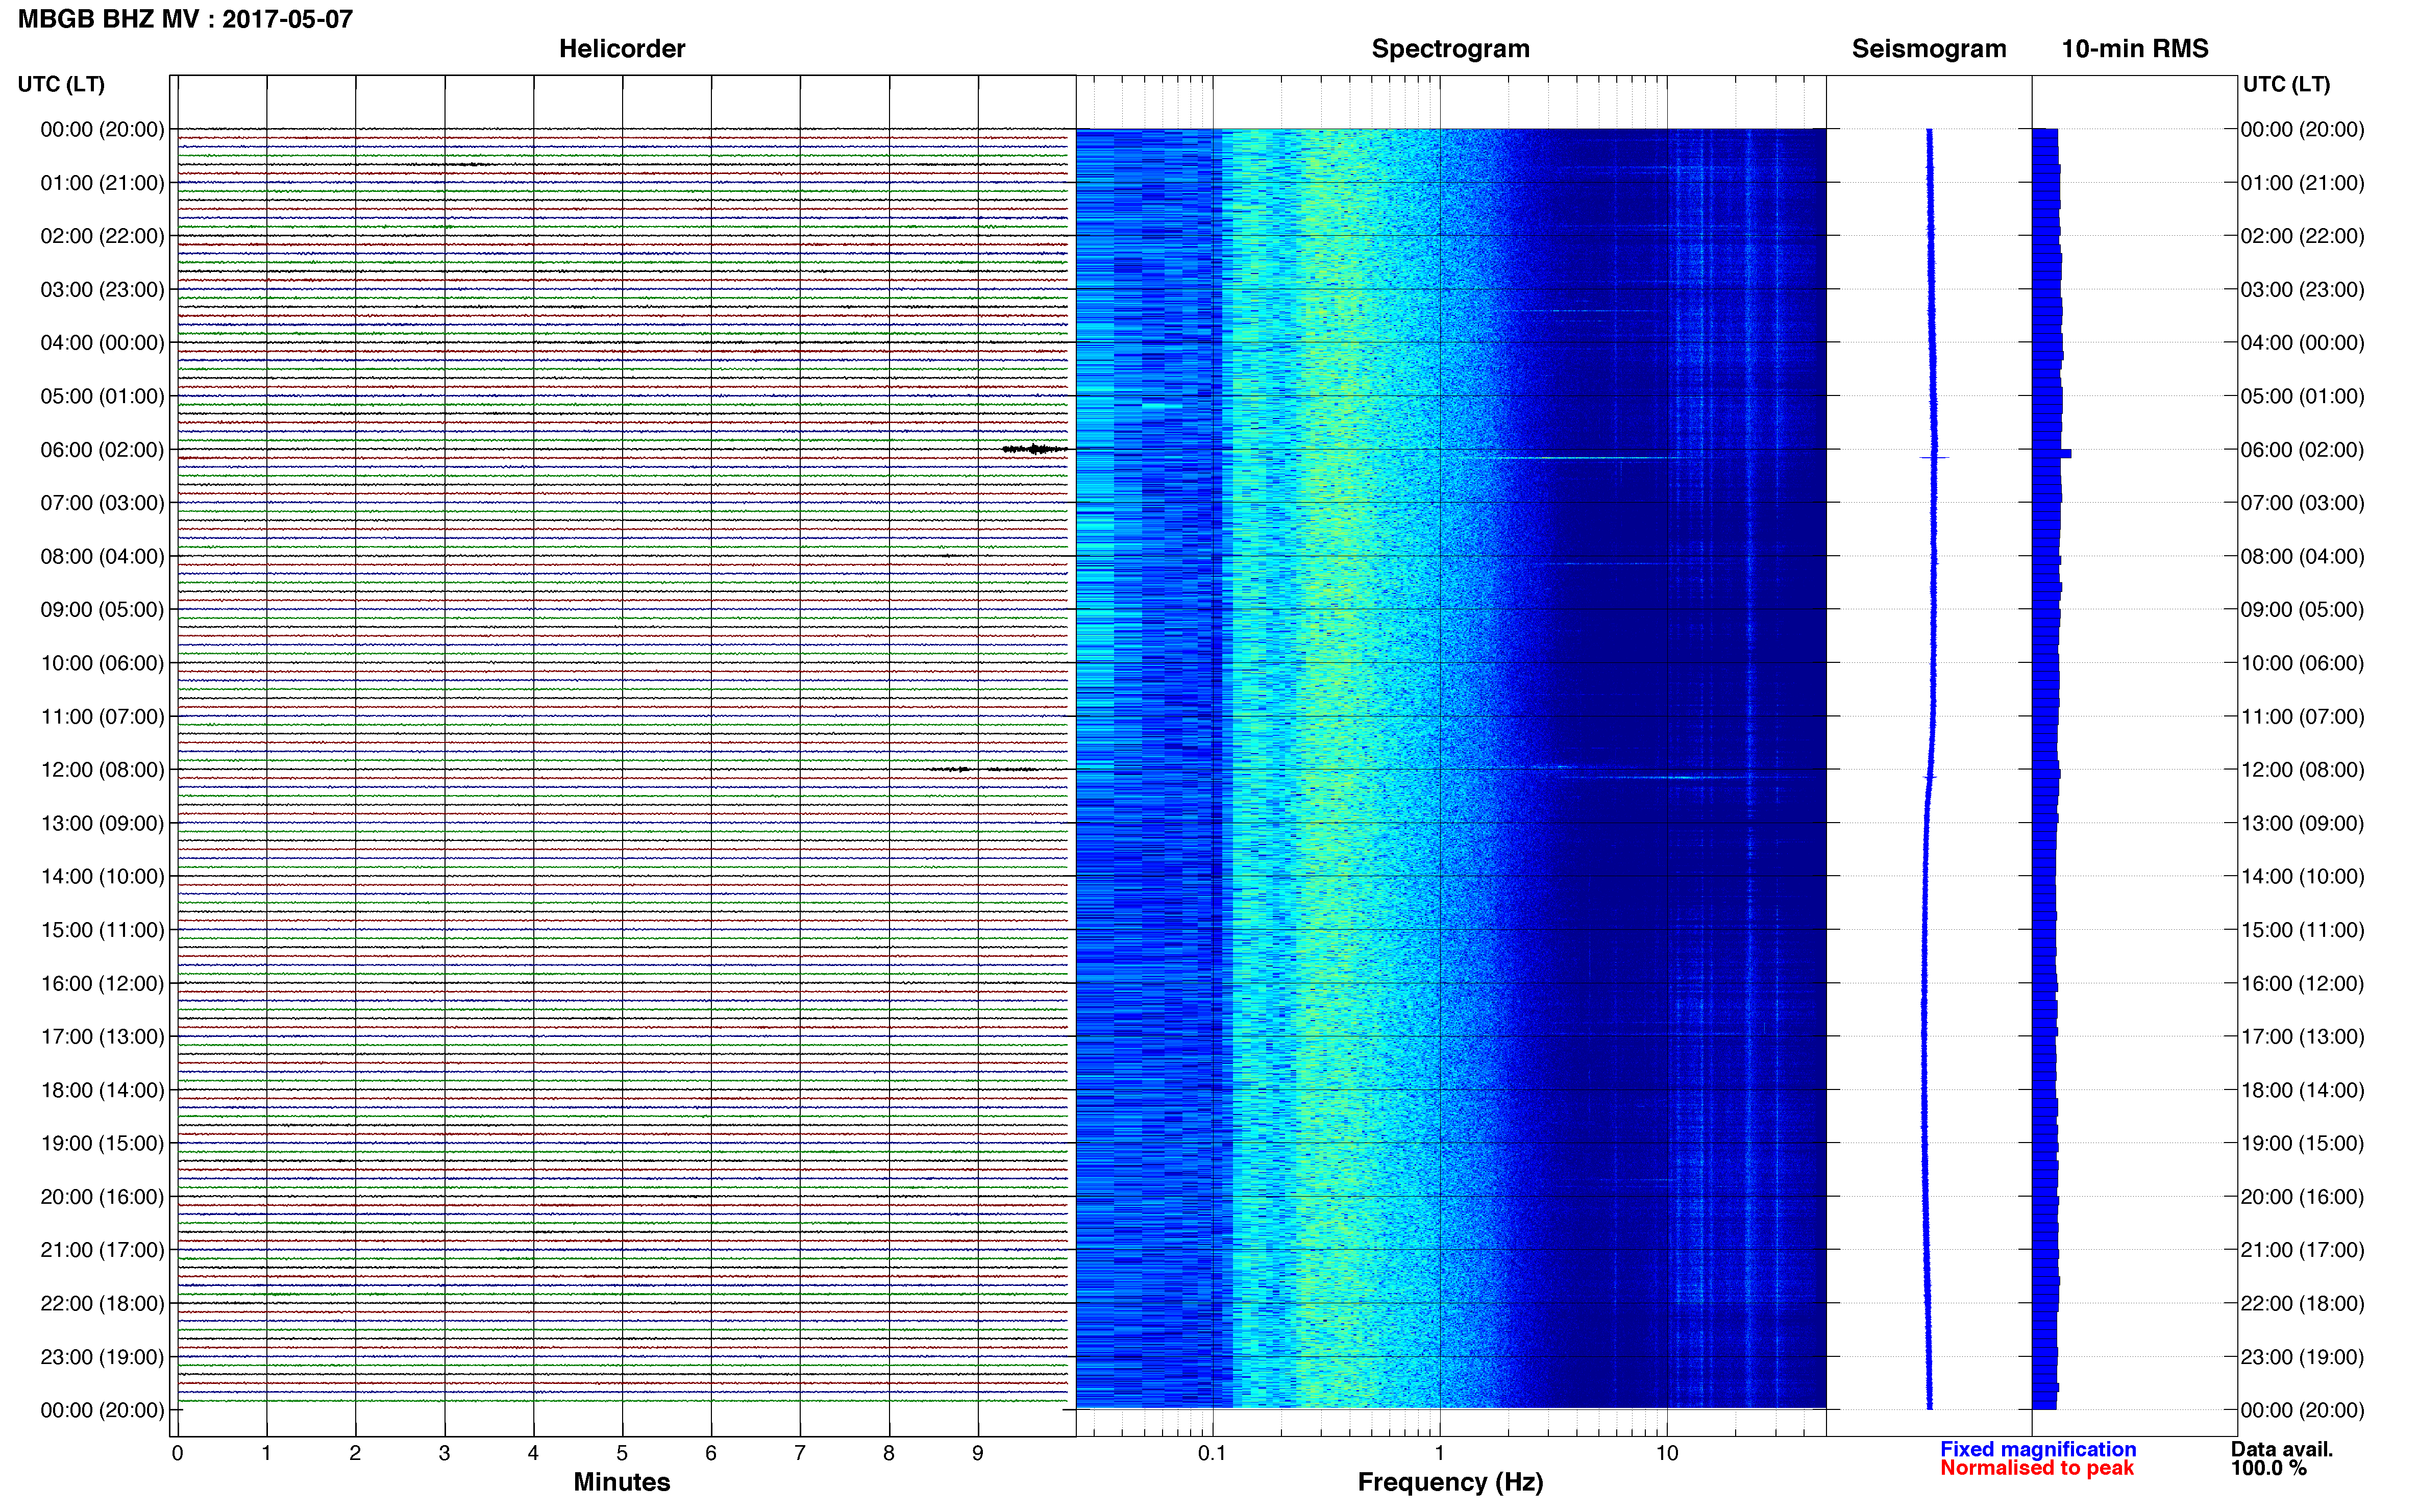Screen dimensions: 2419x1512
Task: Click left time label '12:00 (08:00)'
Action: coord(102,770)
